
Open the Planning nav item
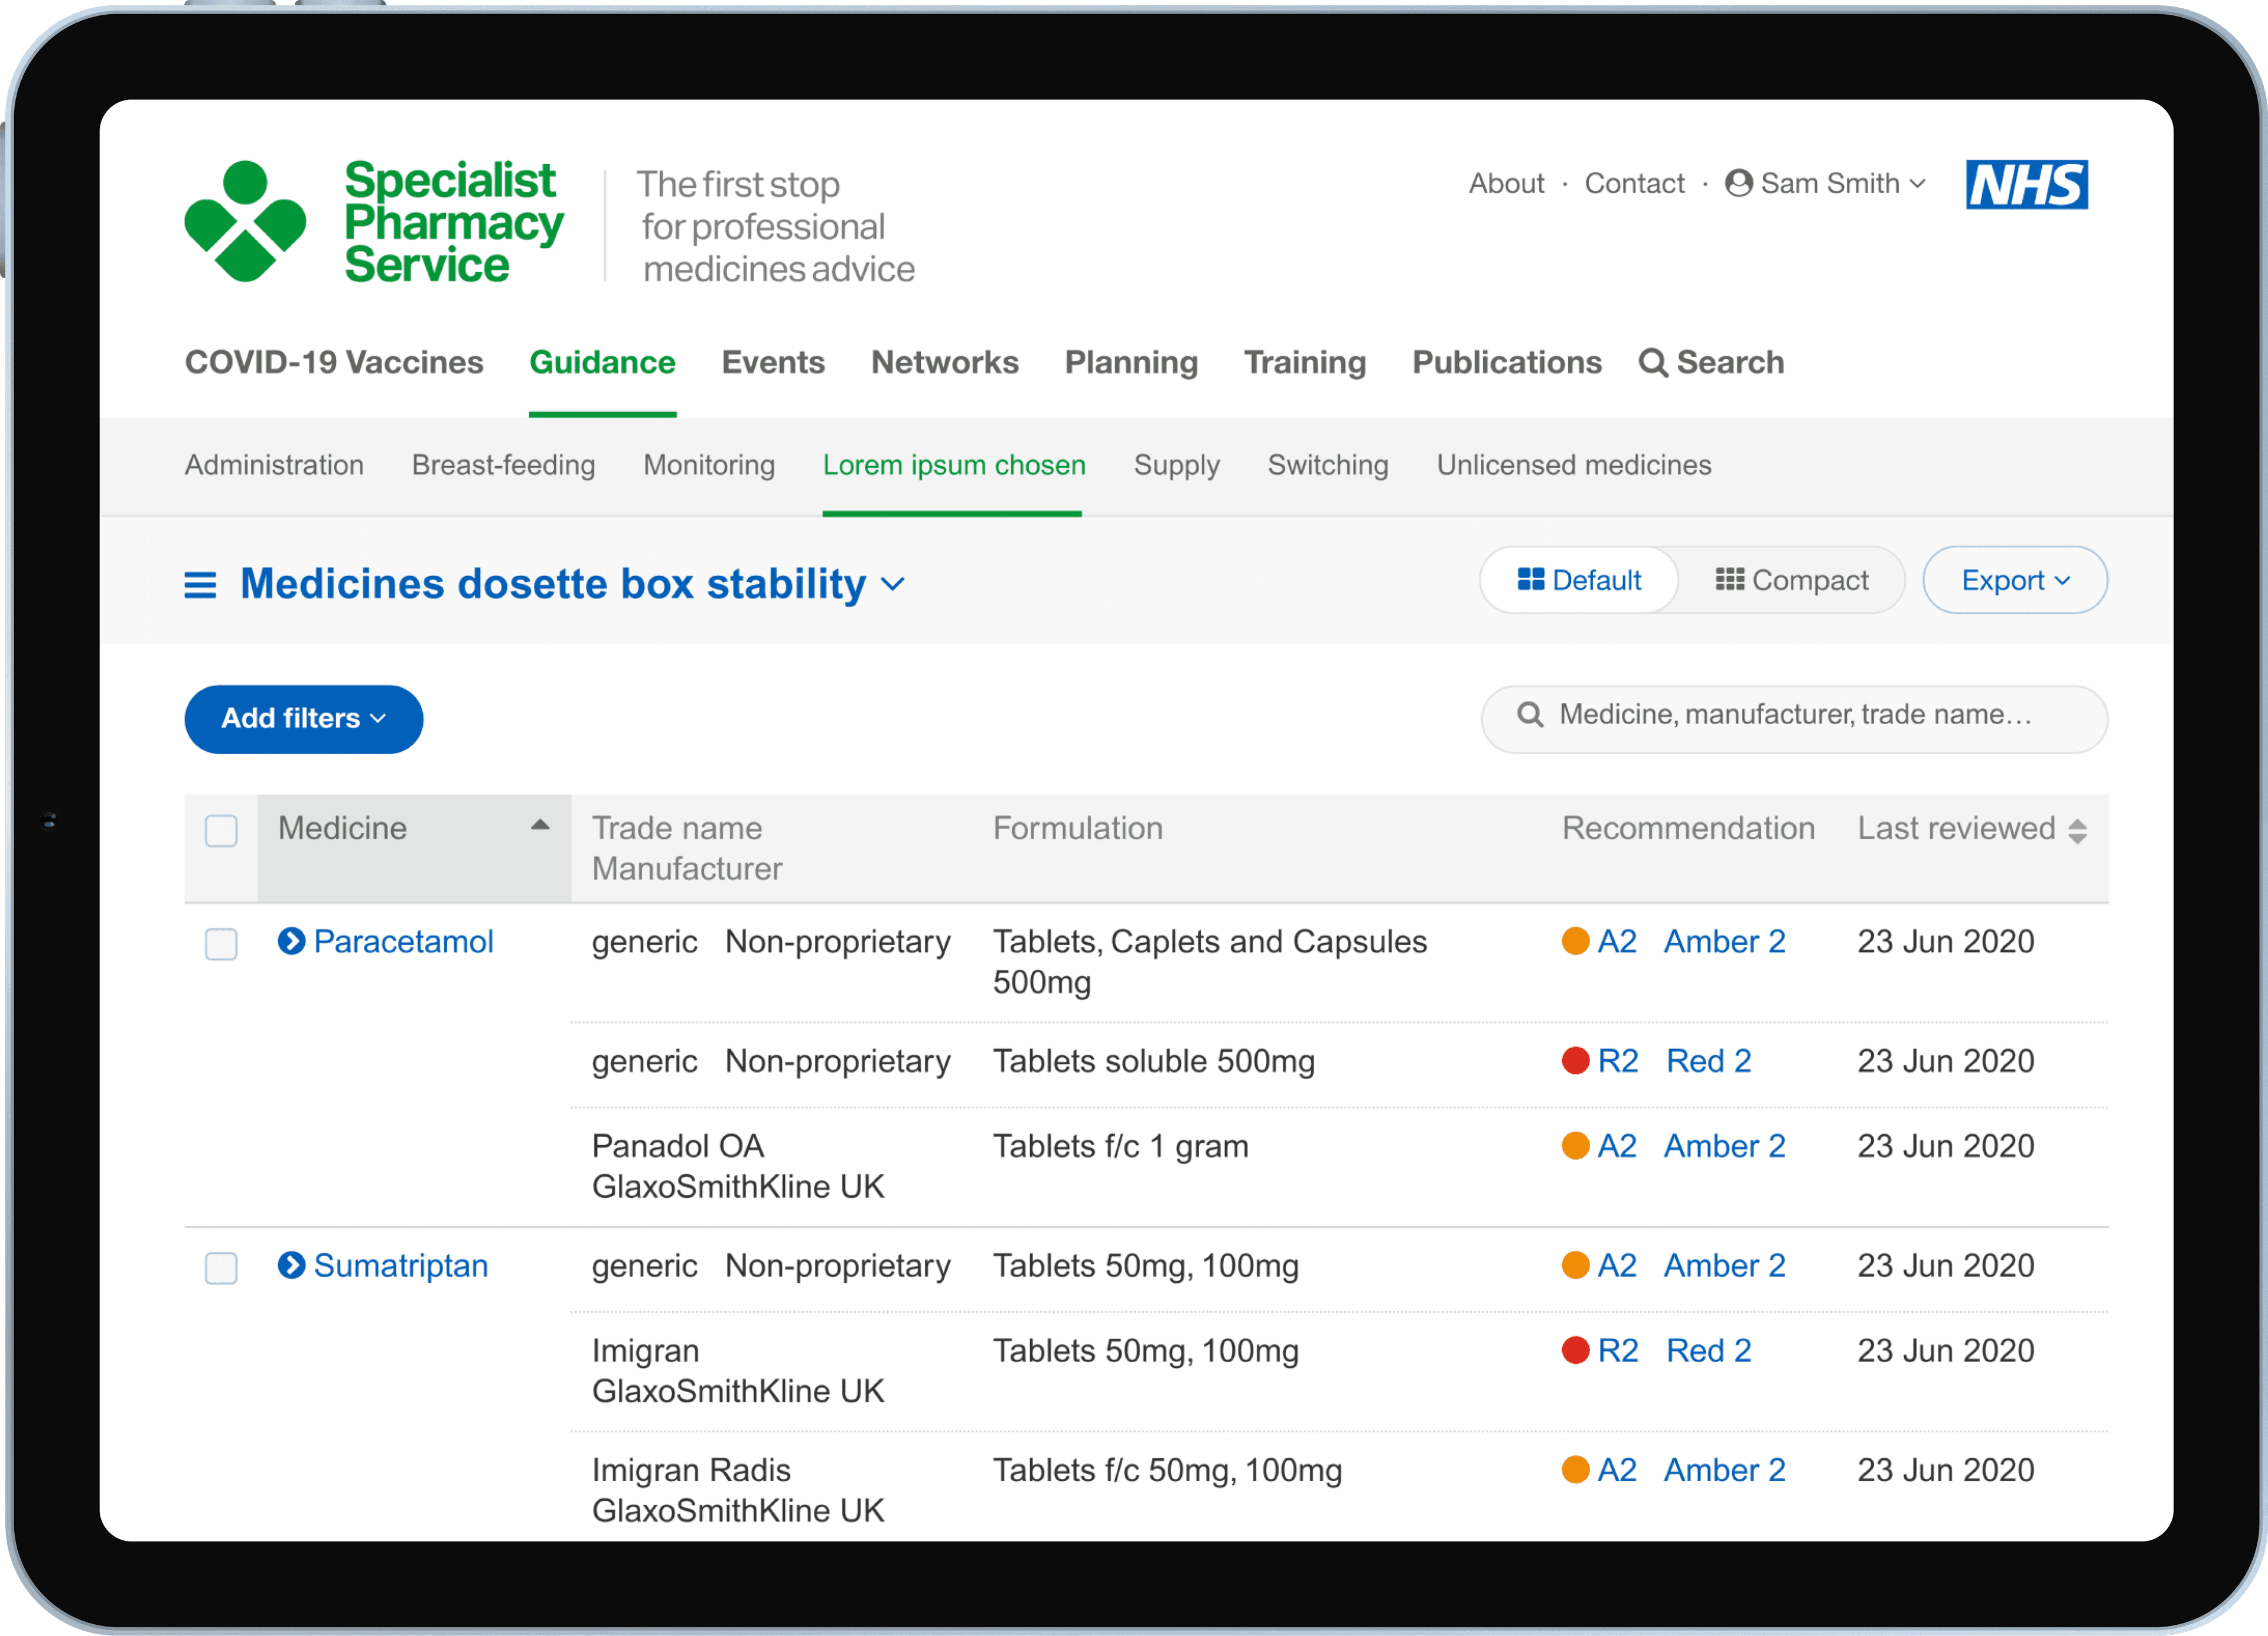tap(1131, 362)
